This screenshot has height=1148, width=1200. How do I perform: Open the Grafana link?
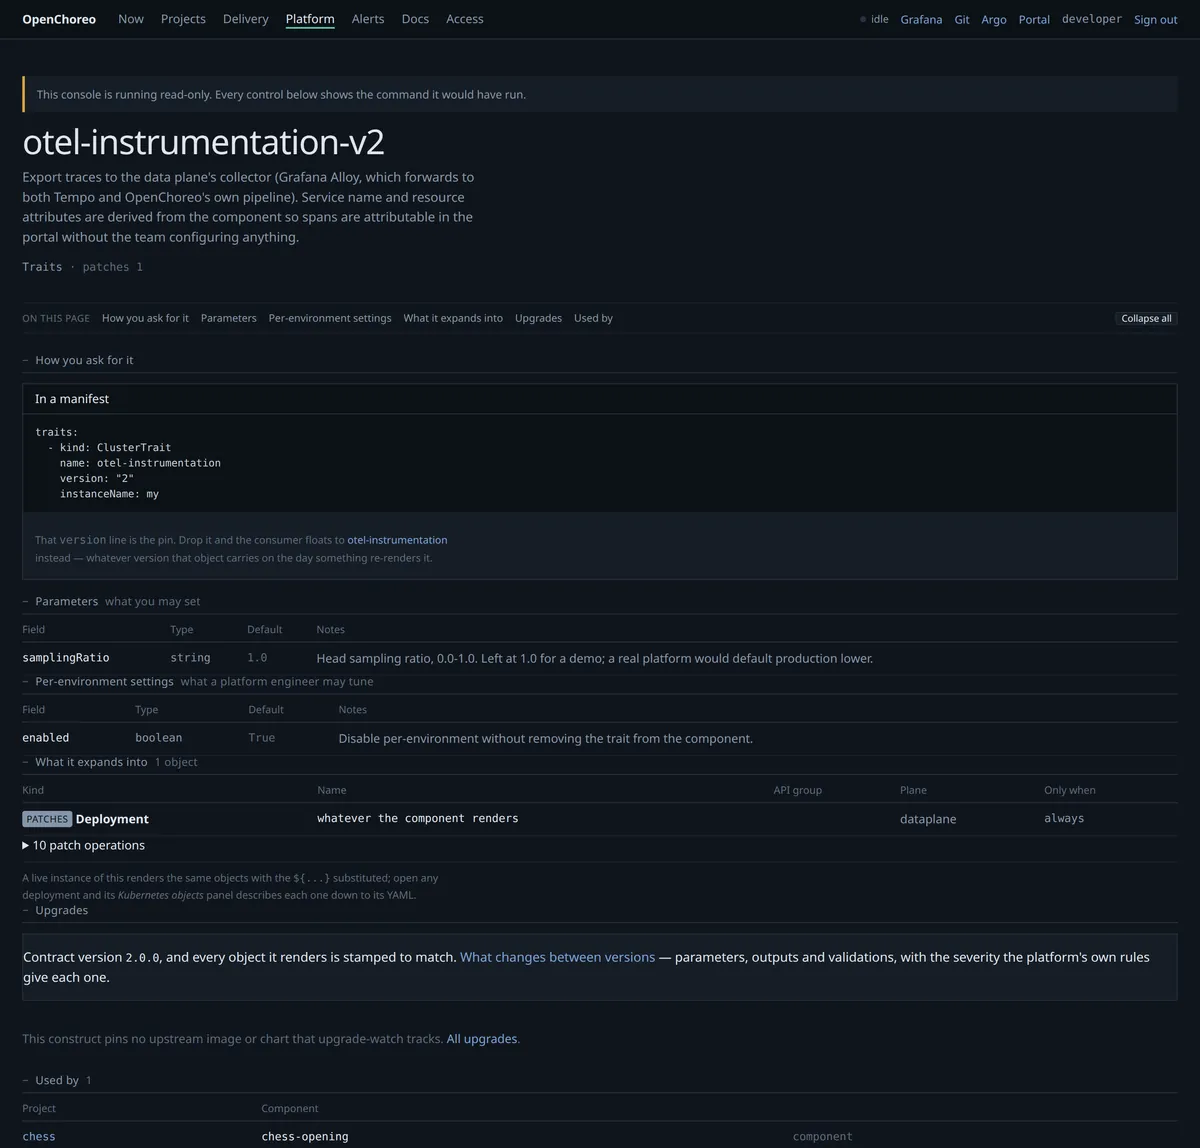tap(921, 19)
